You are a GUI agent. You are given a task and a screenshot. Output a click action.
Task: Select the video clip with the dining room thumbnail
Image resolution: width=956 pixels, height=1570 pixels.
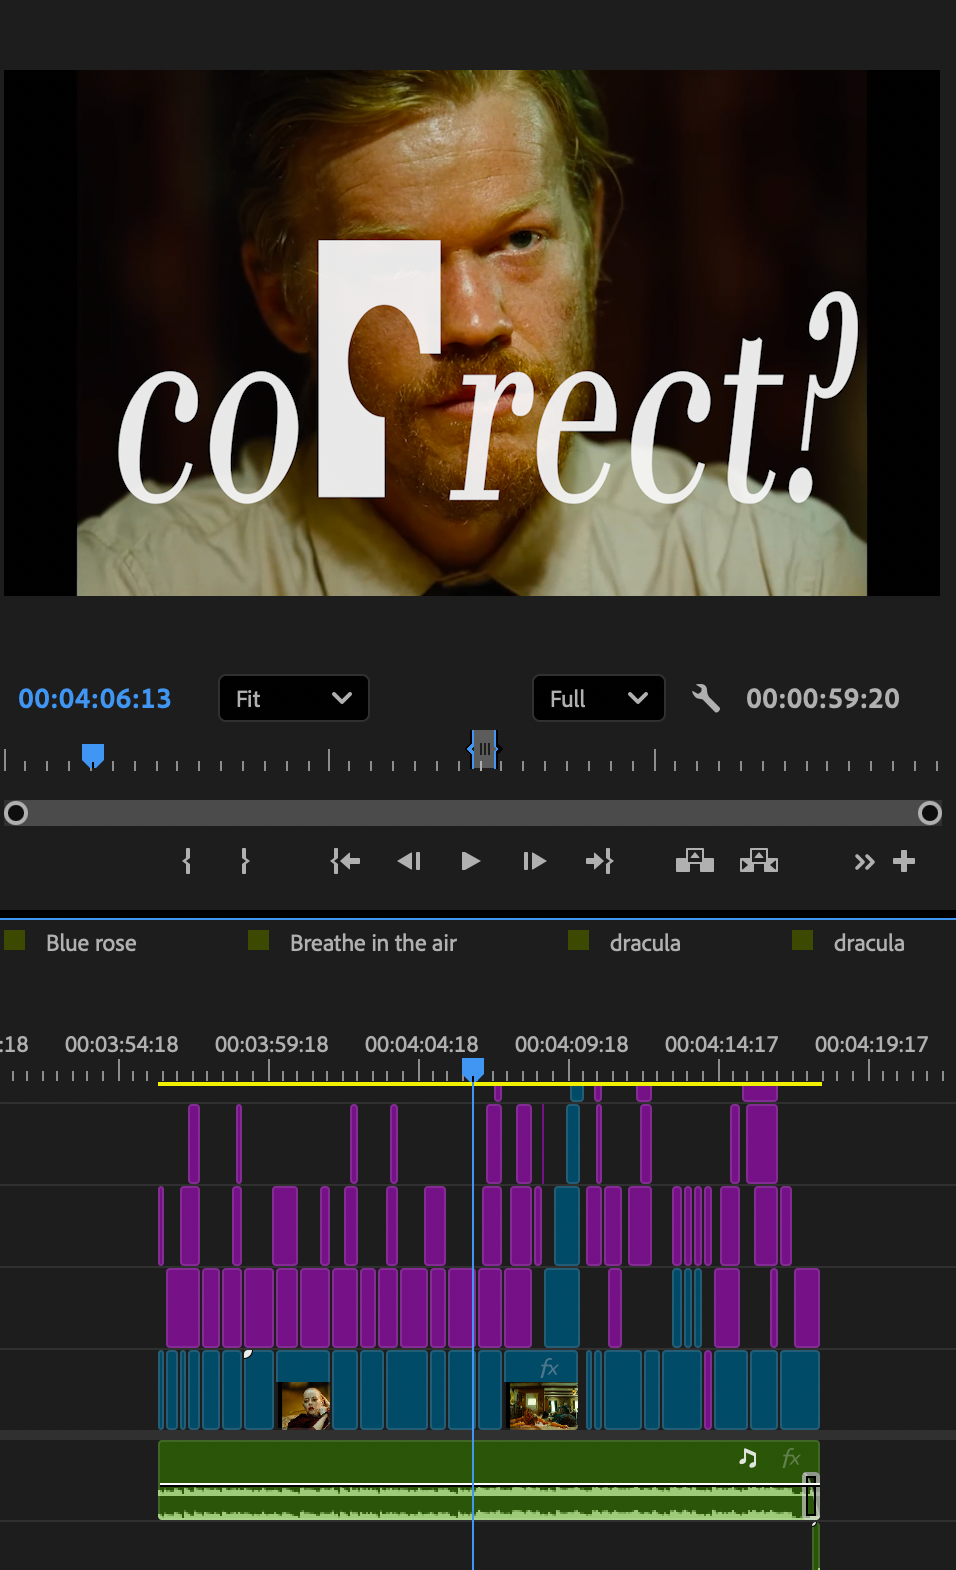[541, 1390]
